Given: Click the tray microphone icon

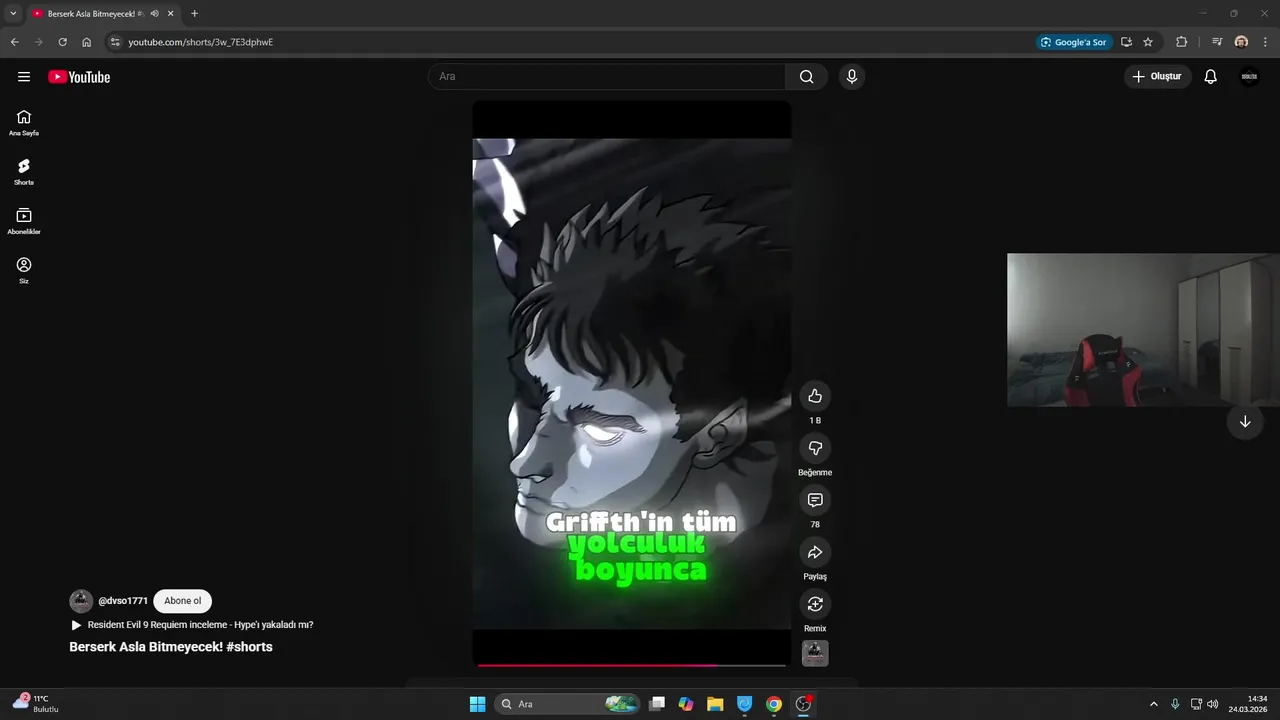Looking at the screenshot, I should click(1175, 704).
